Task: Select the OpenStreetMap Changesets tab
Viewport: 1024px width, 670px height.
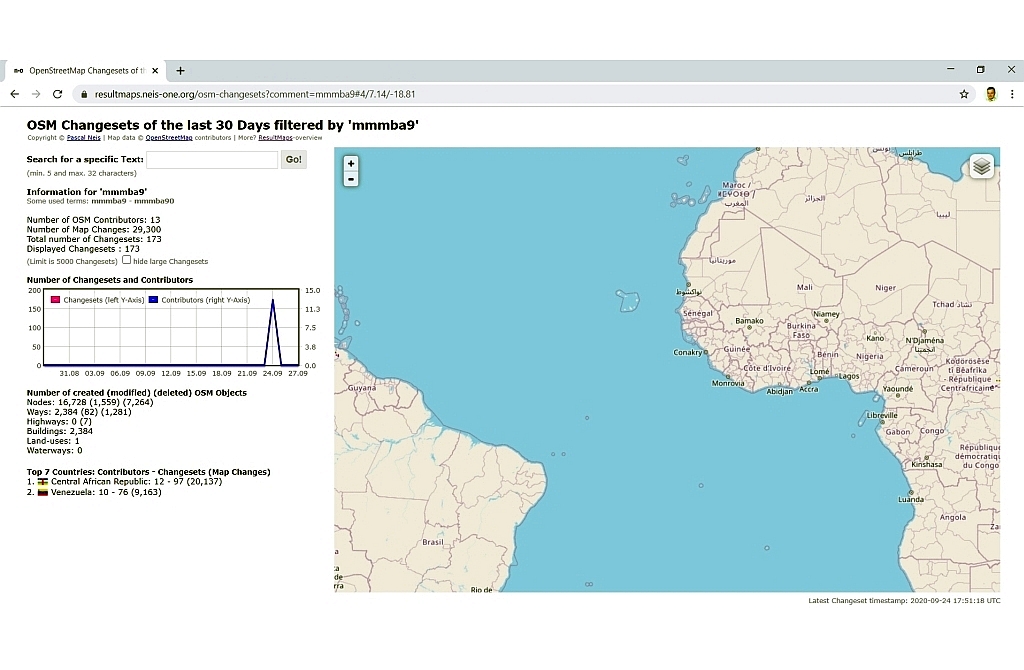Action: [85, 71]
